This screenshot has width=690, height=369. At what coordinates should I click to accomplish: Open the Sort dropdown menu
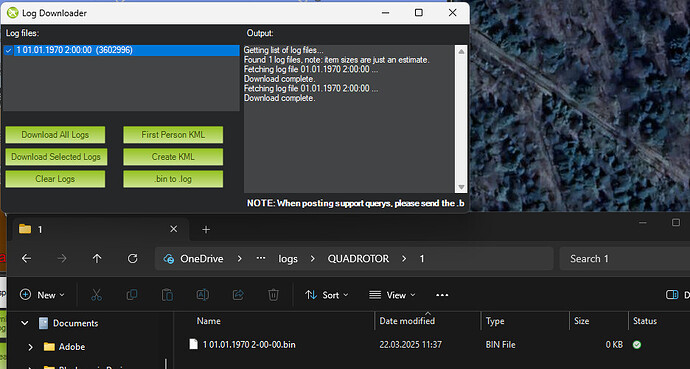click(327, 295)
